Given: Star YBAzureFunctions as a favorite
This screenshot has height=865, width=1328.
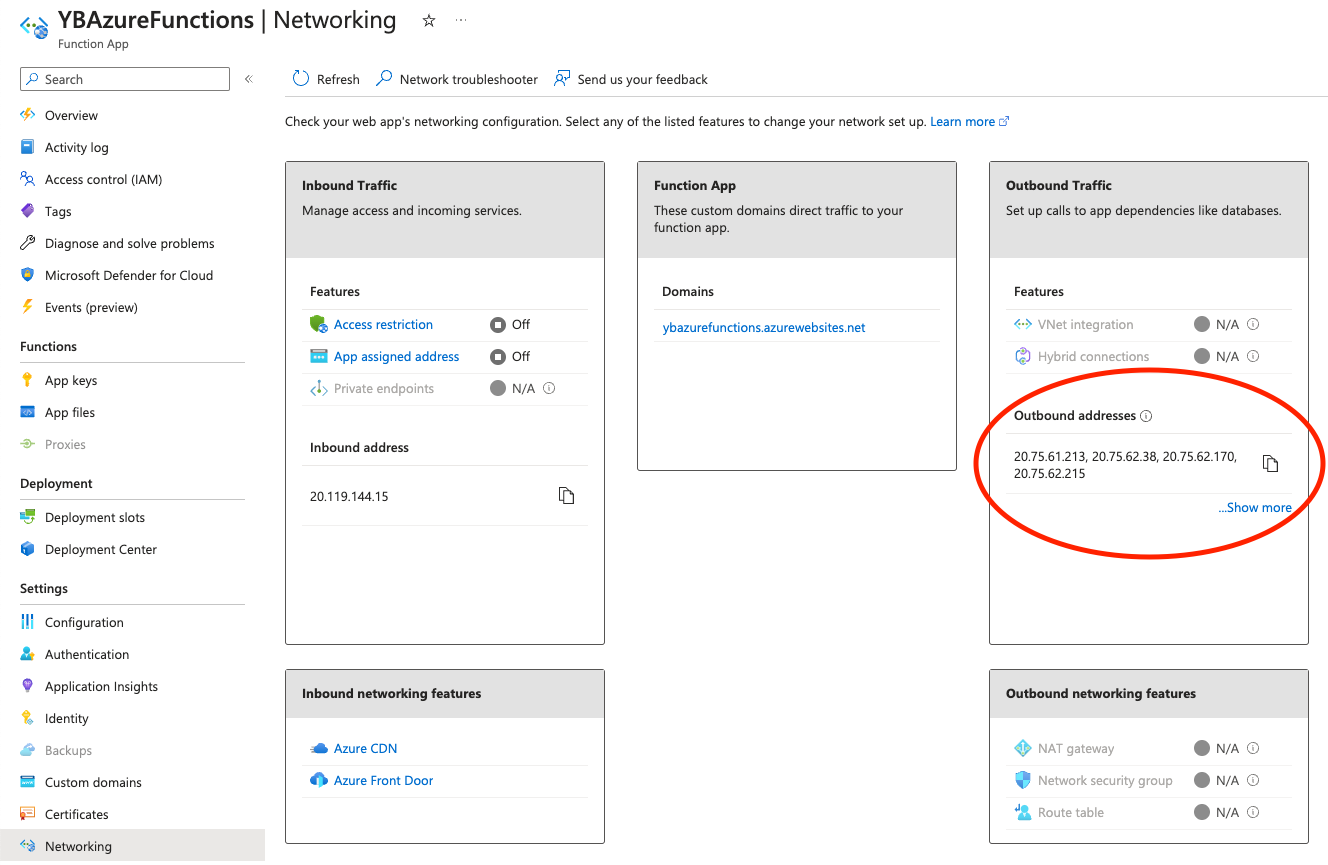Looking at the screenshot, I should pos(428,19).
